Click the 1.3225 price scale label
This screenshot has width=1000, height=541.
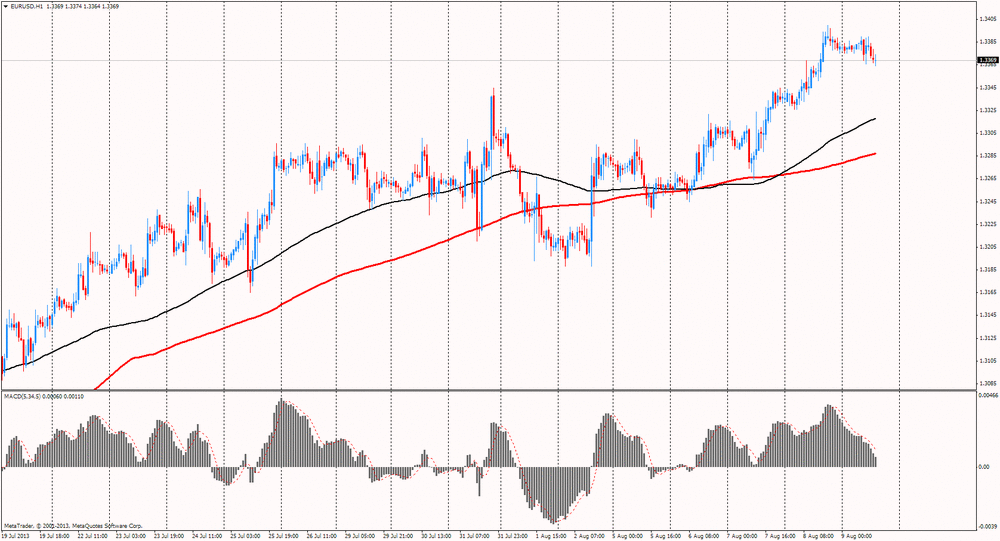[987, 224]
